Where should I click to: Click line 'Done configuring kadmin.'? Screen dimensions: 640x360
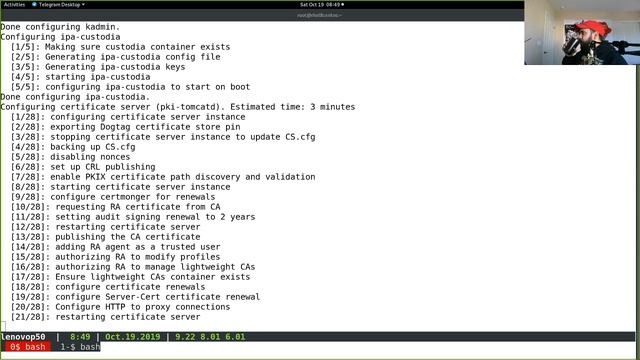click(x=60, y=27)
